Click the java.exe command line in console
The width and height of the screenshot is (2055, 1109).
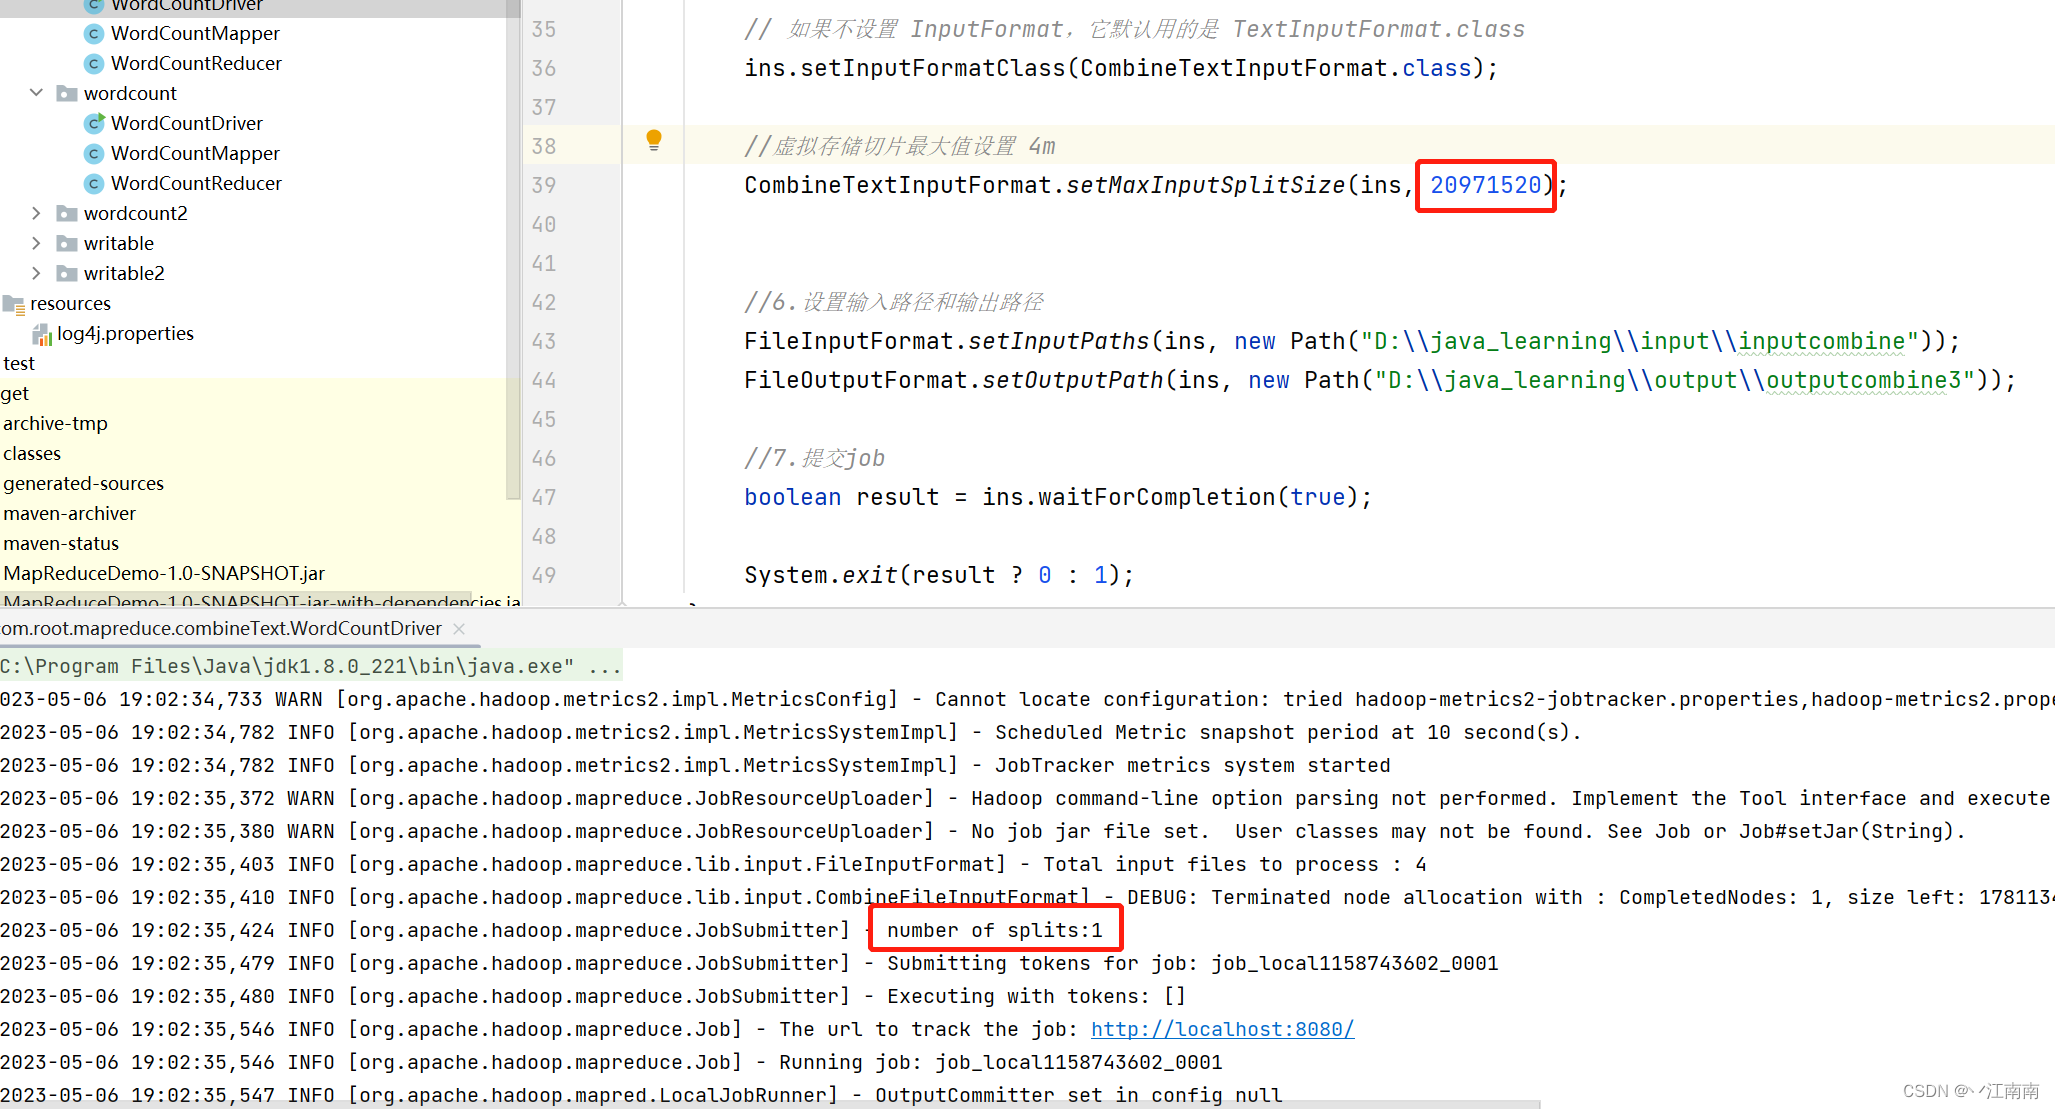pyautogui.click(x=311, y=666)
